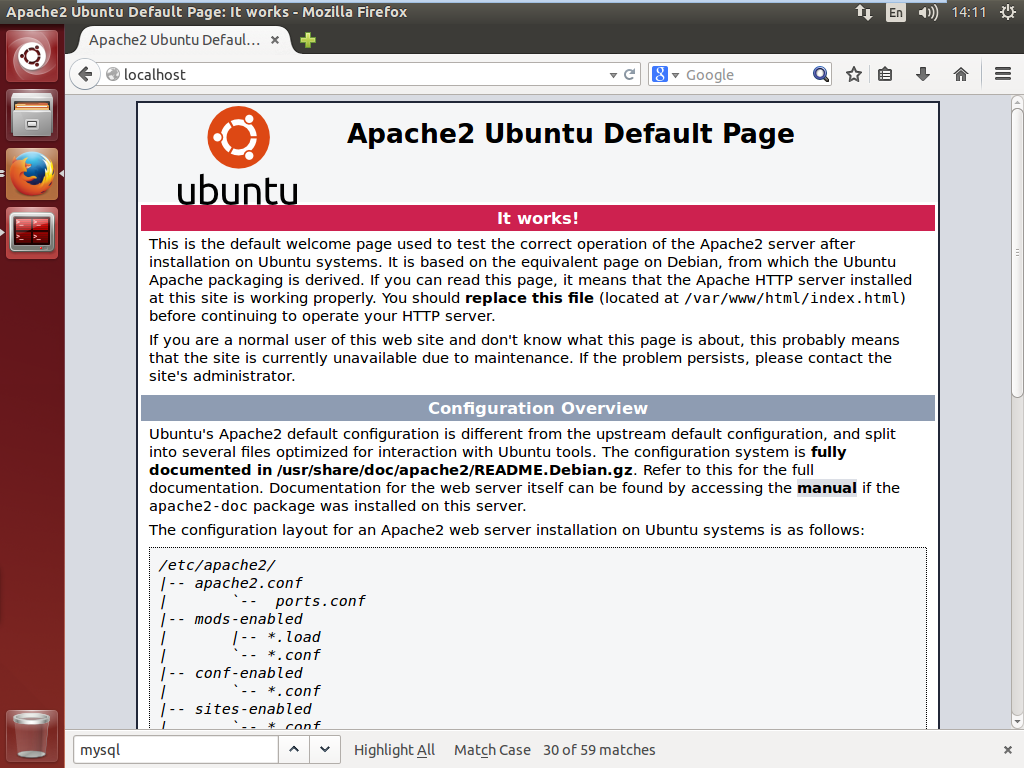Open the manual link
The image size is (1024, 768).
coord(827,488)
